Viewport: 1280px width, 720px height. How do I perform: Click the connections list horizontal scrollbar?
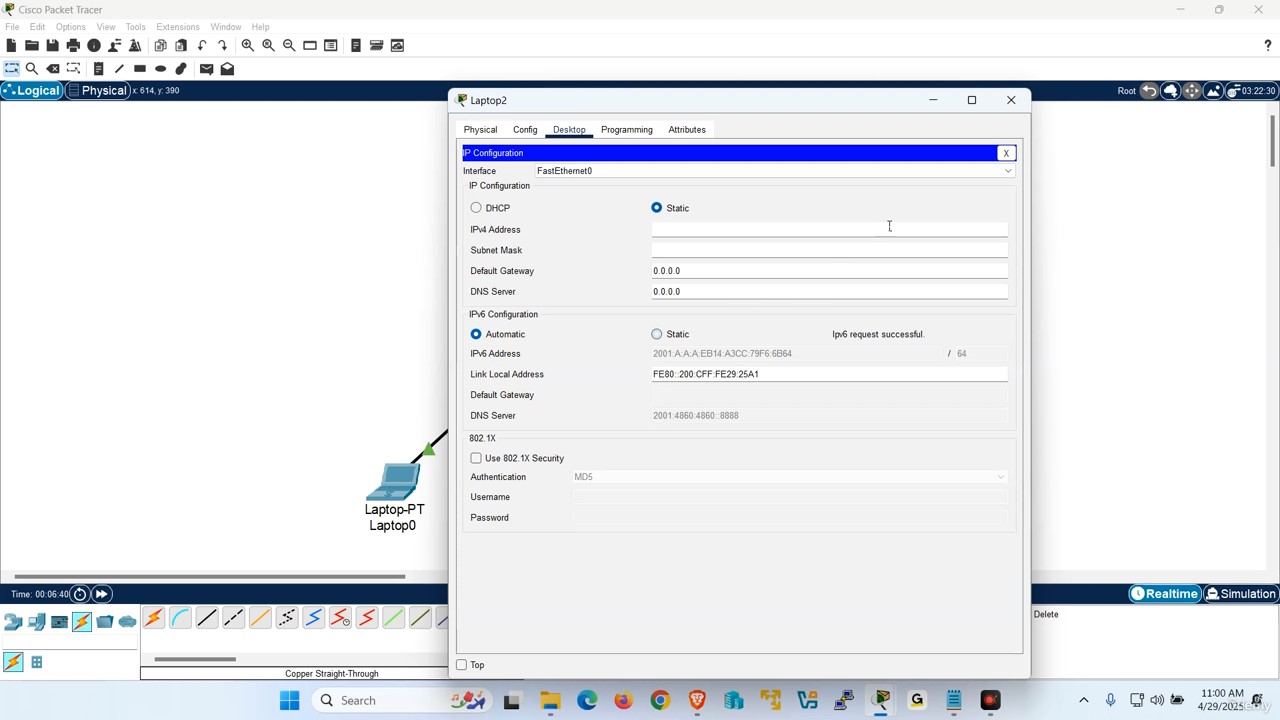coord(195,659)
